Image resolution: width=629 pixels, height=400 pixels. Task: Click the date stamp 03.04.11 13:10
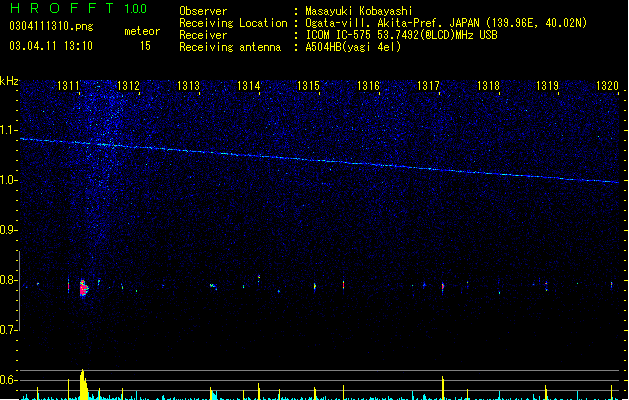click(51, 46)
